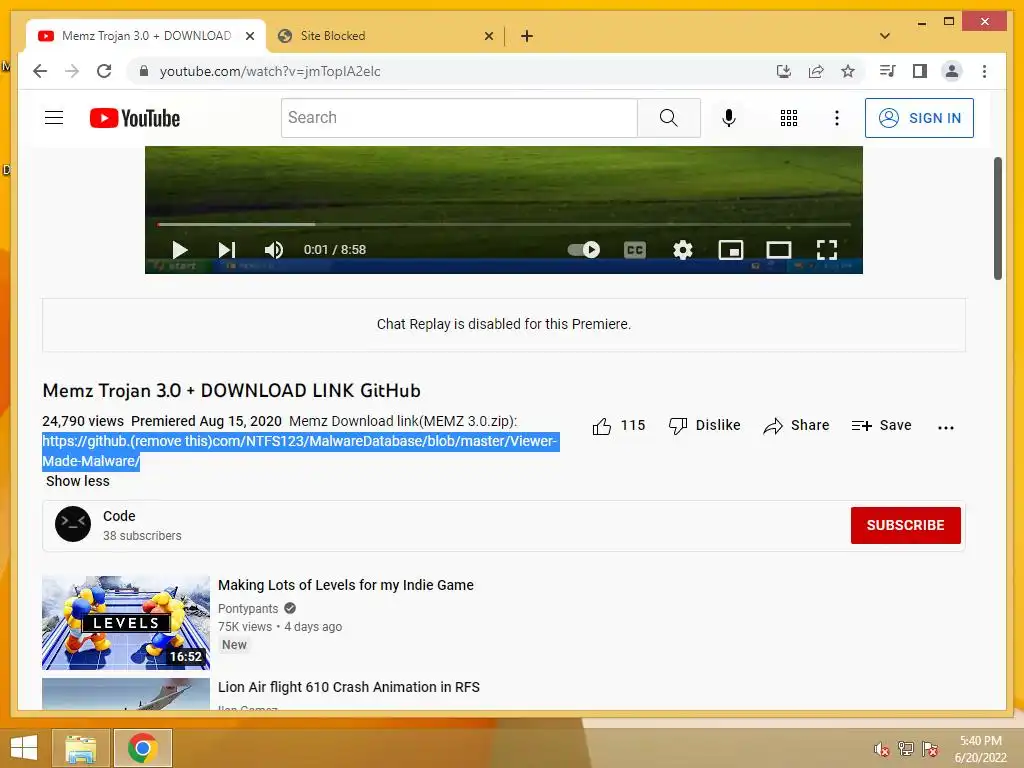The height and width of the screenshot is (768, 1024).
Task: Save video to a playlist
Action: click(882, 426)
